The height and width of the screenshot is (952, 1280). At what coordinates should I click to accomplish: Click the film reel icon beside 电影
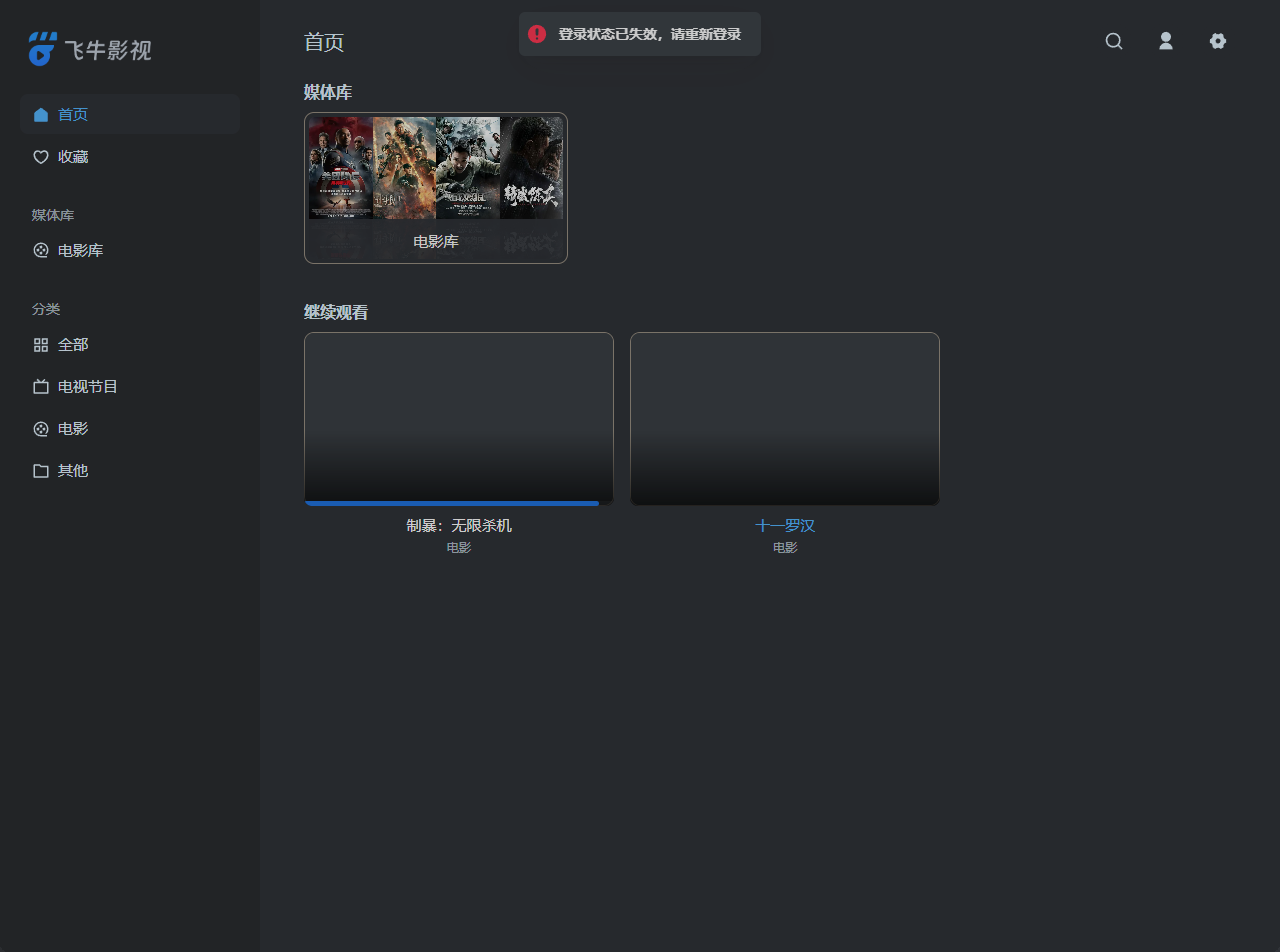tap(41, 429)
